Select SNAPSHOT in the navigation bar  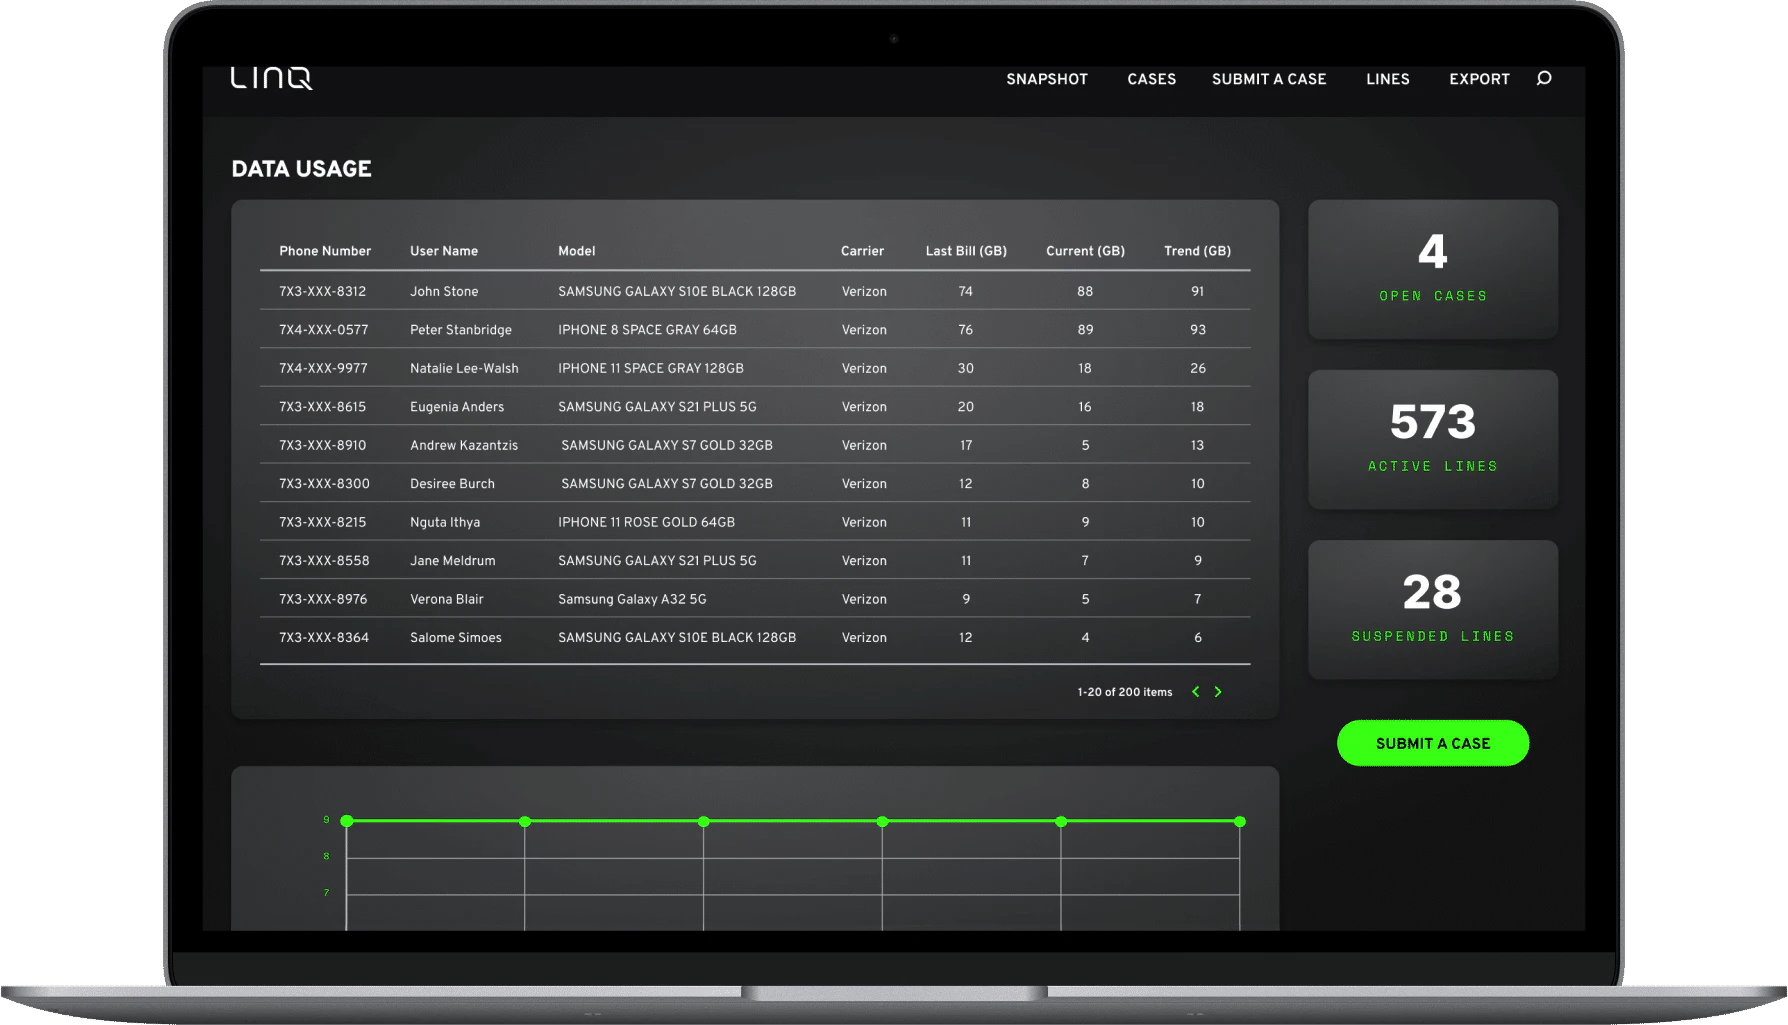(x=1046, y=79)
